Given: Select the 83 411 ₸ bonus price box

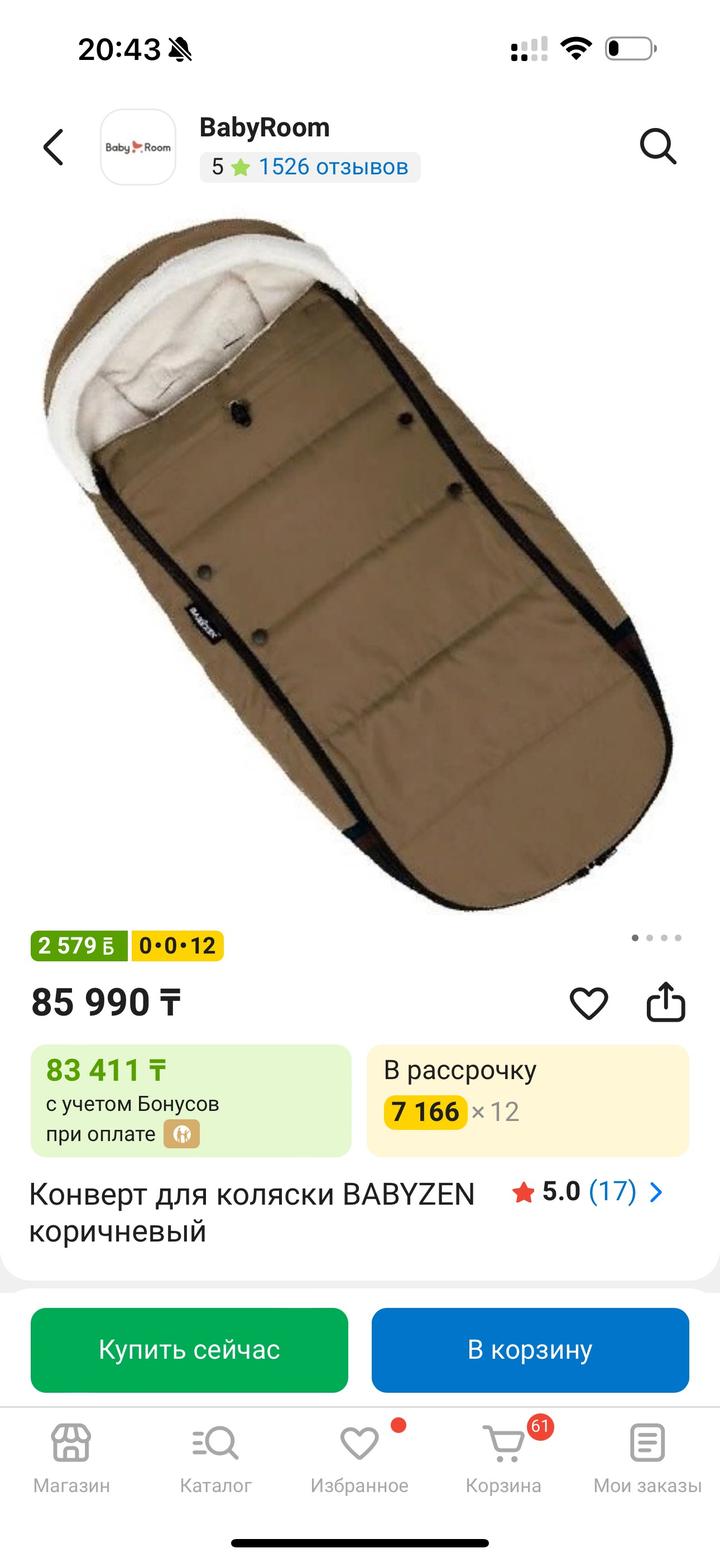Looking at the screenshot, I should (x=191, y=1101).
